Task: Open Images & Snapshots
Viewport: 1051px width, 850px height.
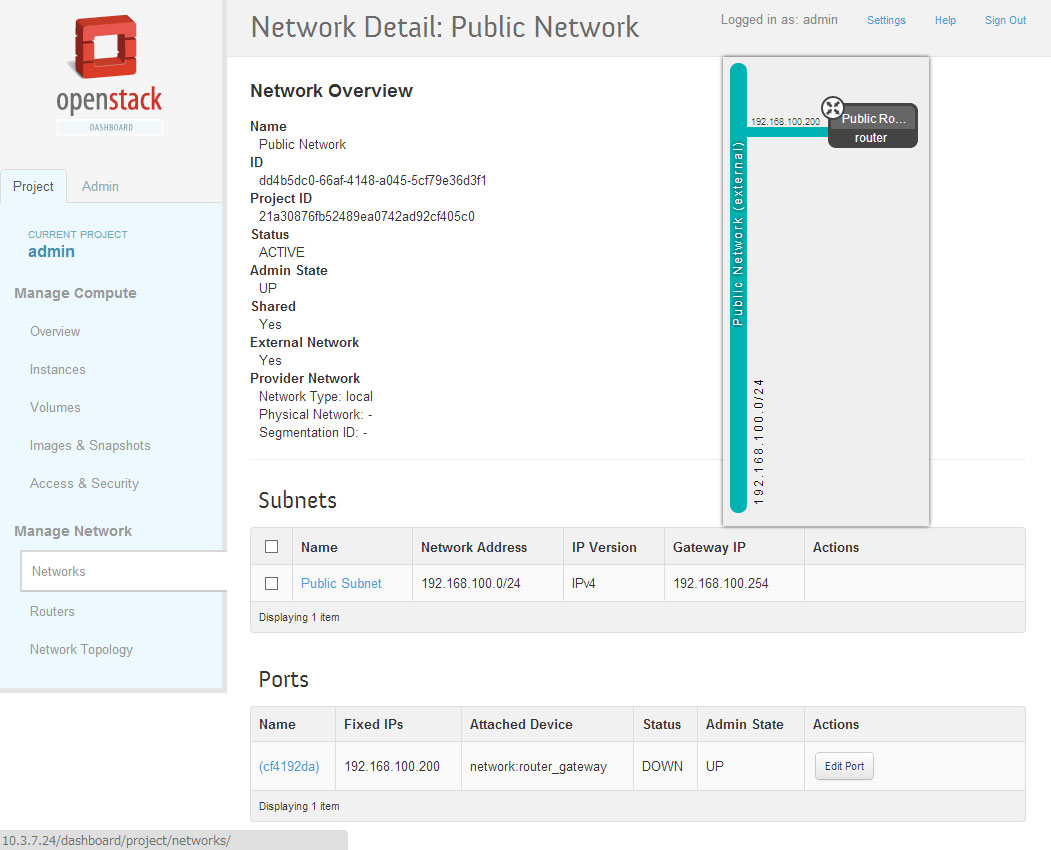Action: 90,445
